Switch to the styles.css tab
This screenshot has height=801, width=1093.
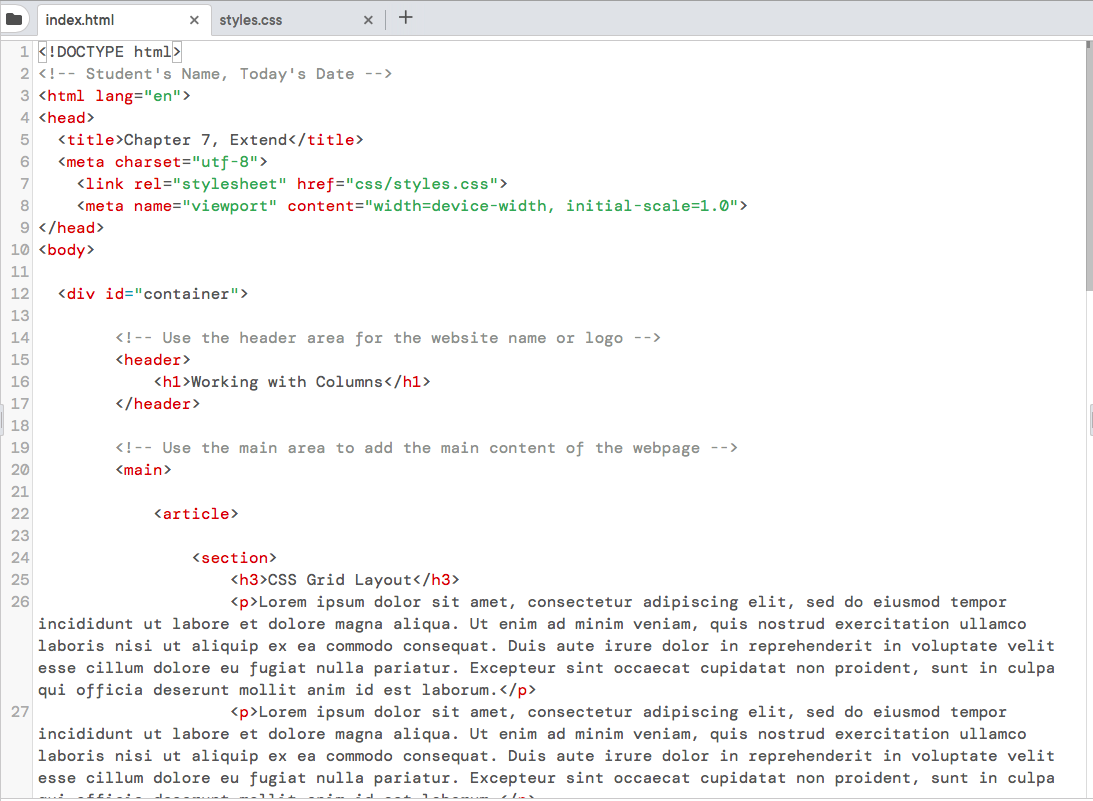252,18
